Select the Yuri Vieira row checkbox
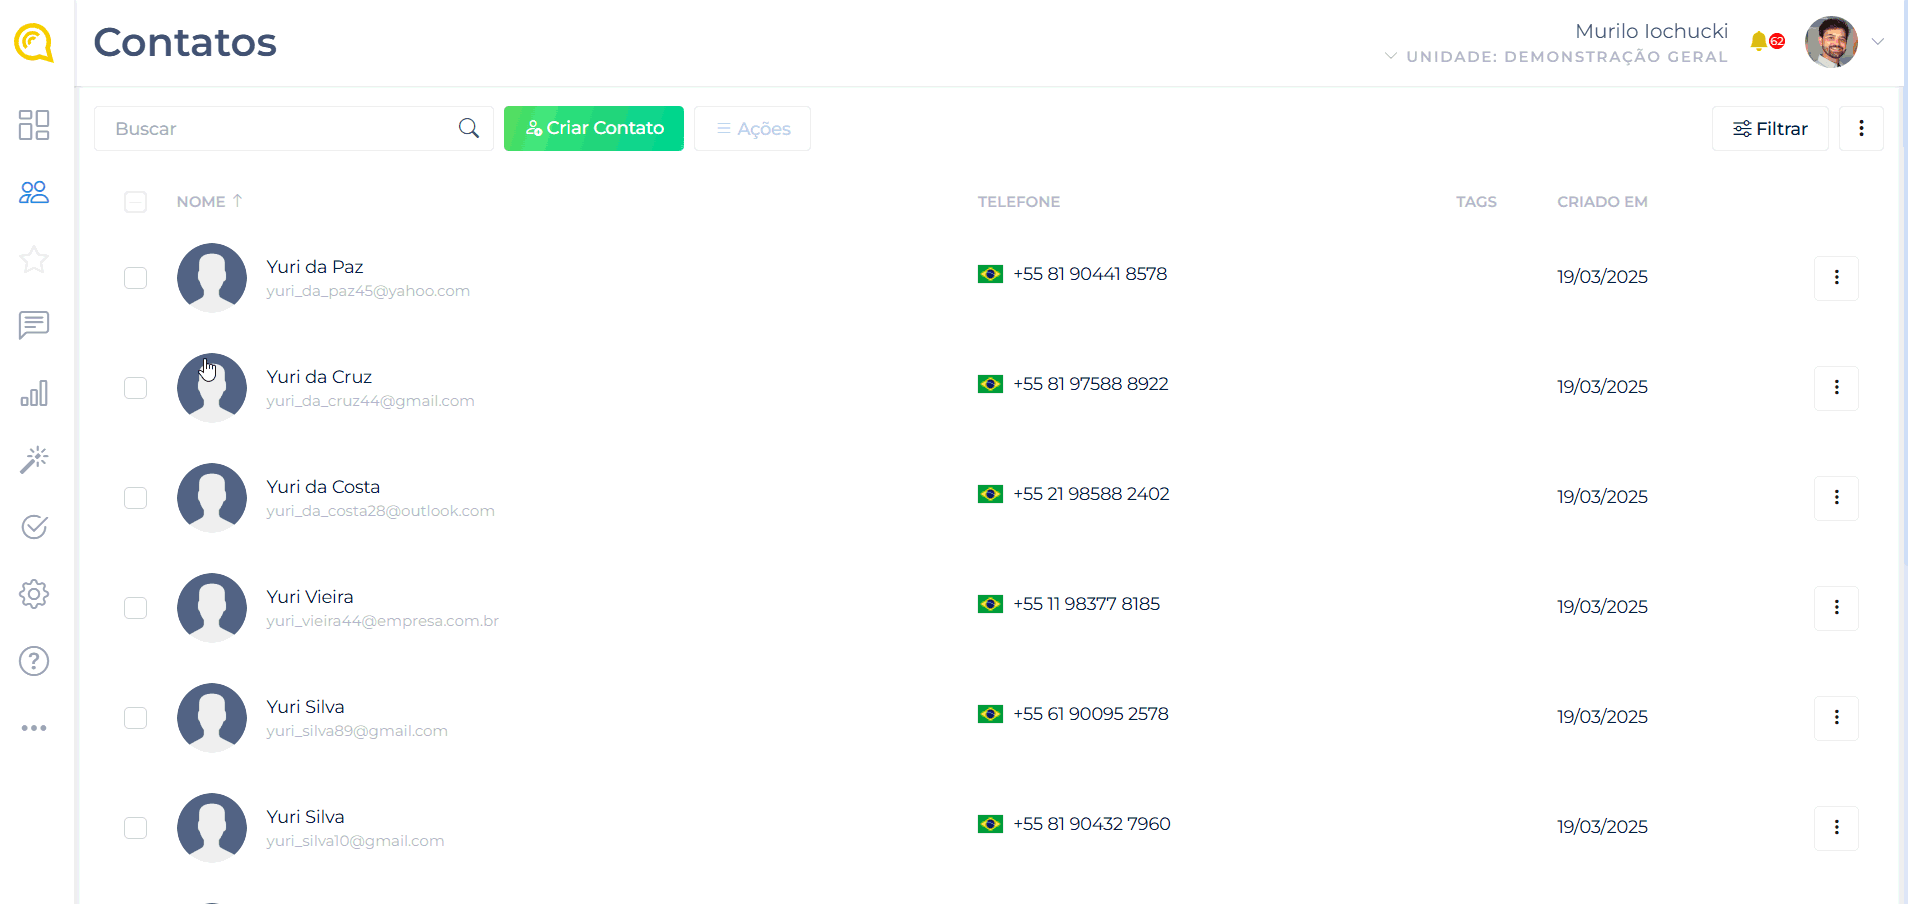 [x=136, y=608]
